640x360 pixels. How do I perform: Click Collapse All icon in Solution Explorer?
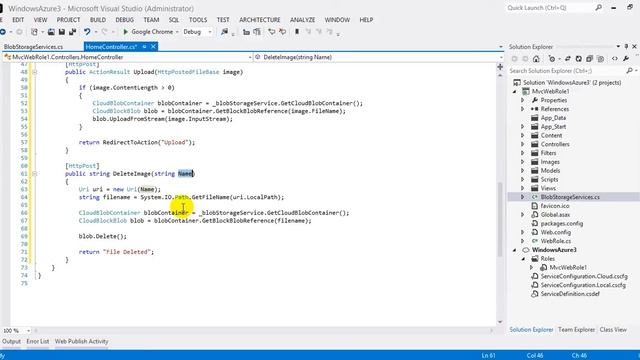click(x=589, y=59)
